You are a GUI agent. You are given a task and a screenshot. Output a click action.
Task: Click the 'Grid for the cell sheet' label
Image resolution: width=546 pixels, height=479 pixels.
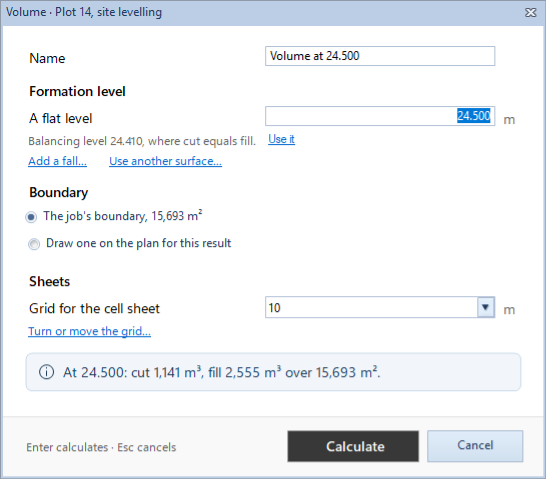pos(94,309)
